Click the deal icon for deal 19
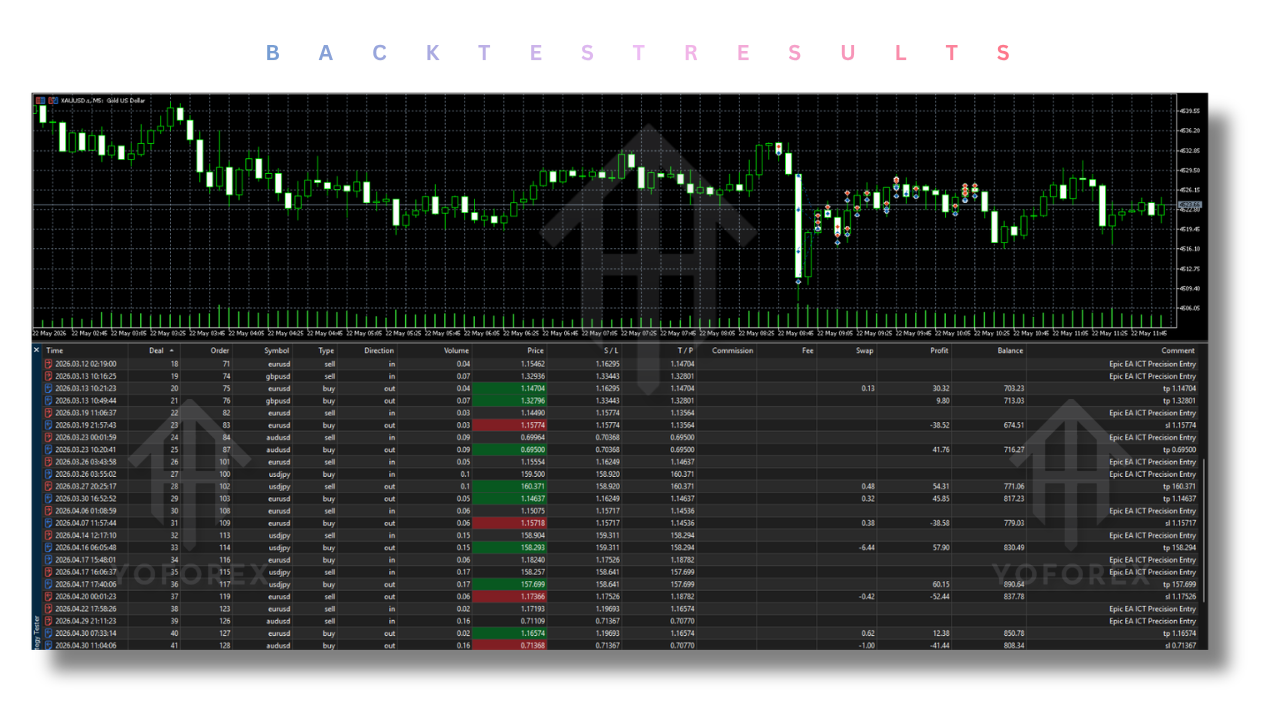 tap(49, 376)
